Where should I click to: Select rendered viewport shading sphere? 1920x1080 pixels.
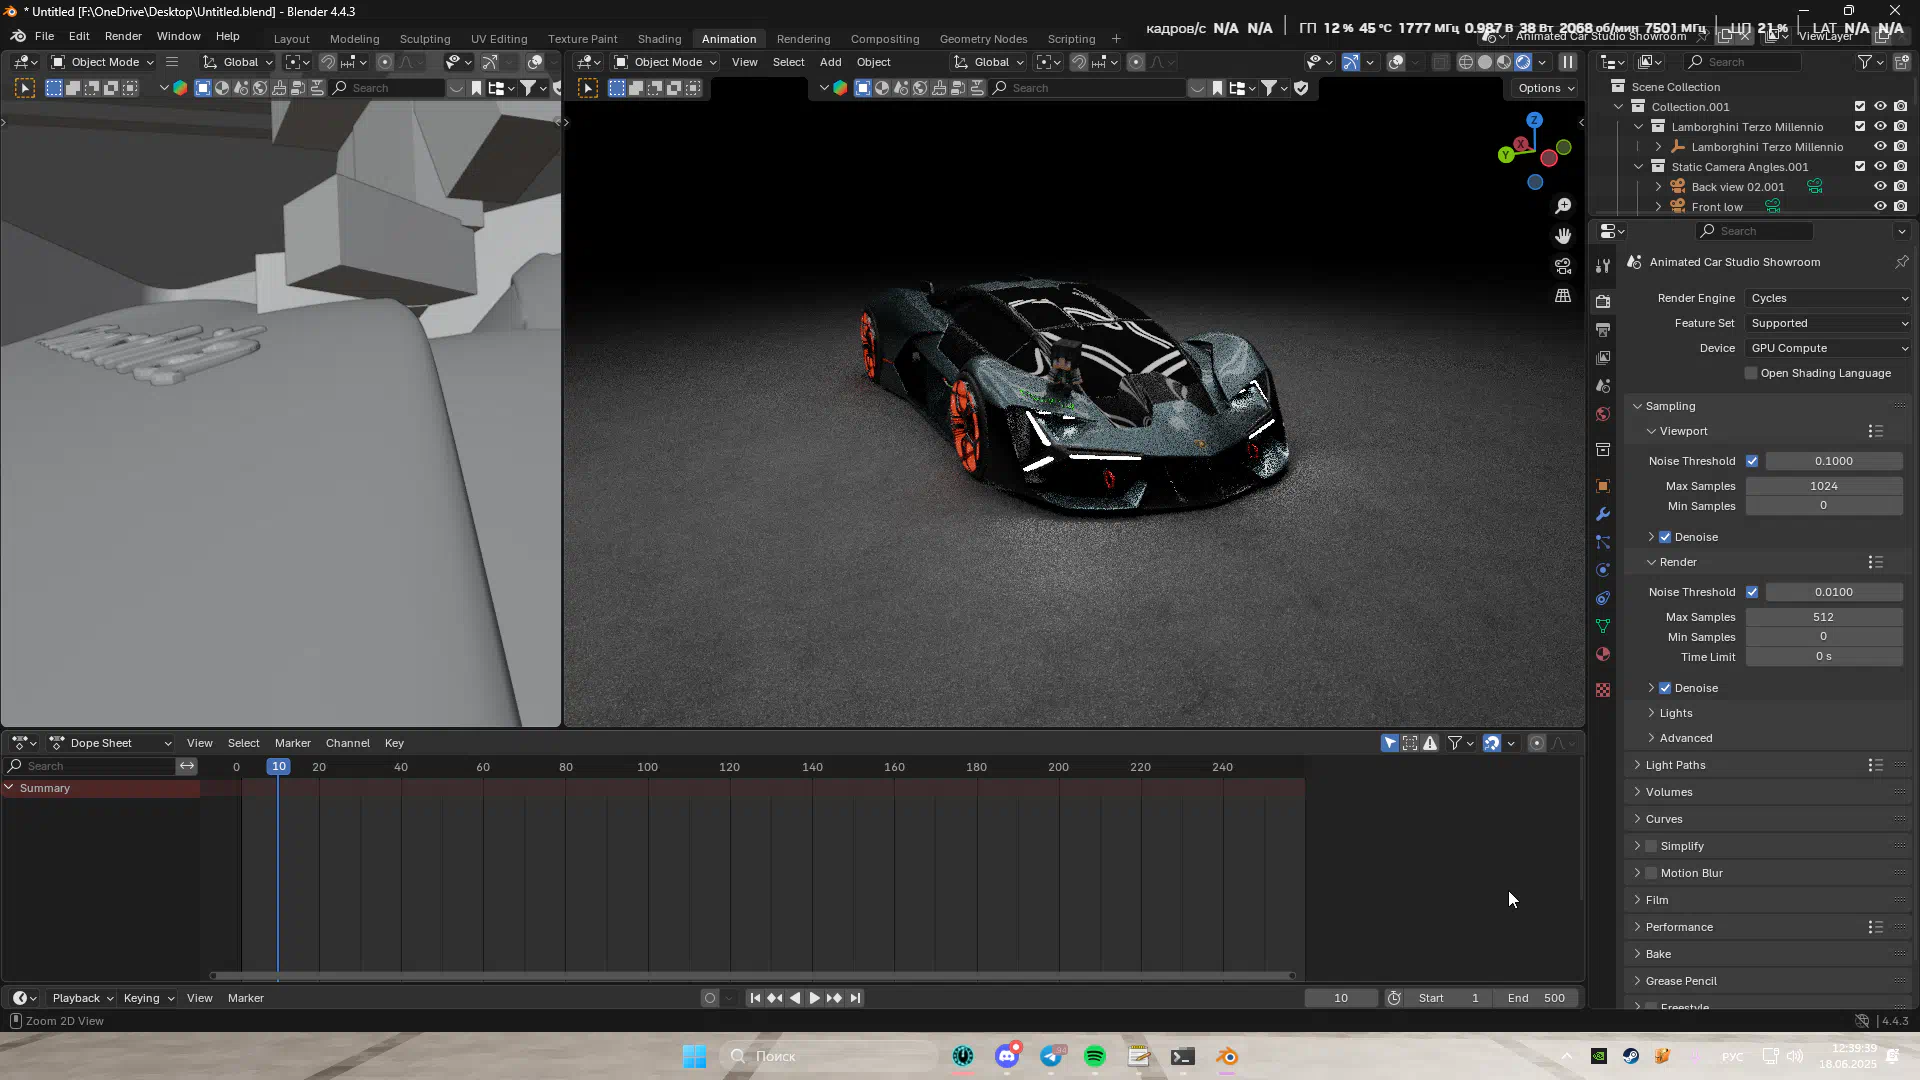click(x=1523, y=62)
